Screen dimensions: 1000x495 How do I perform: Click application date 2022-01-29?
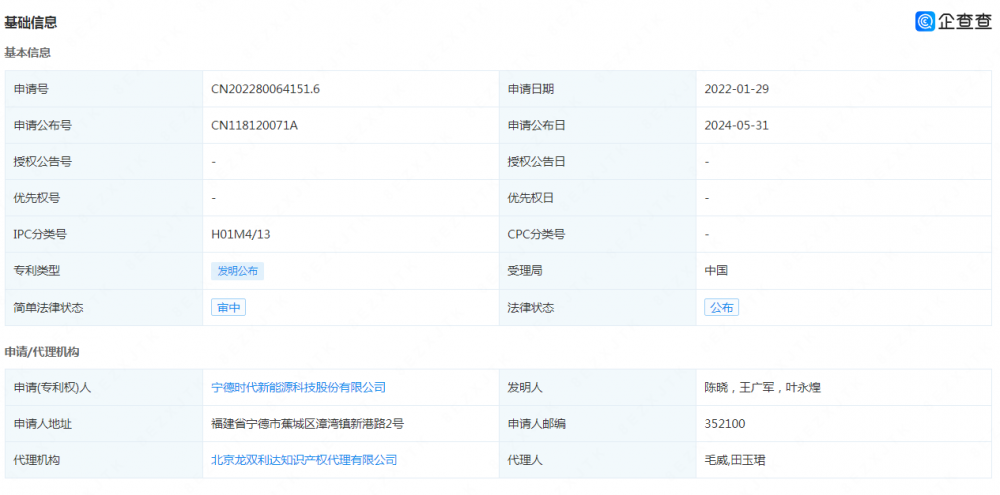(737, 89)
